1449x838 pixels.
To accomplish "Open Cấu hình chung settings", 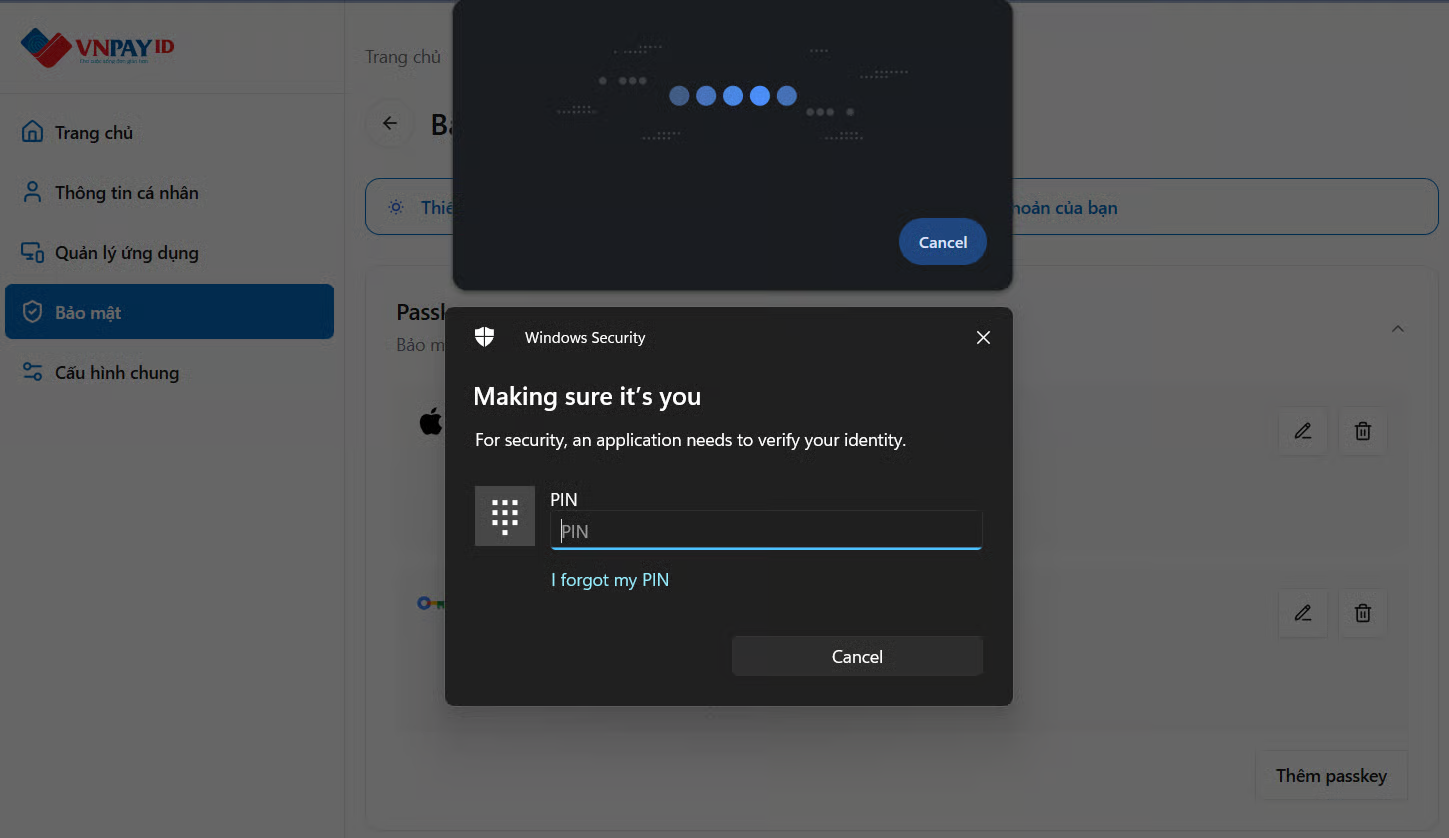I will (116, 373).
